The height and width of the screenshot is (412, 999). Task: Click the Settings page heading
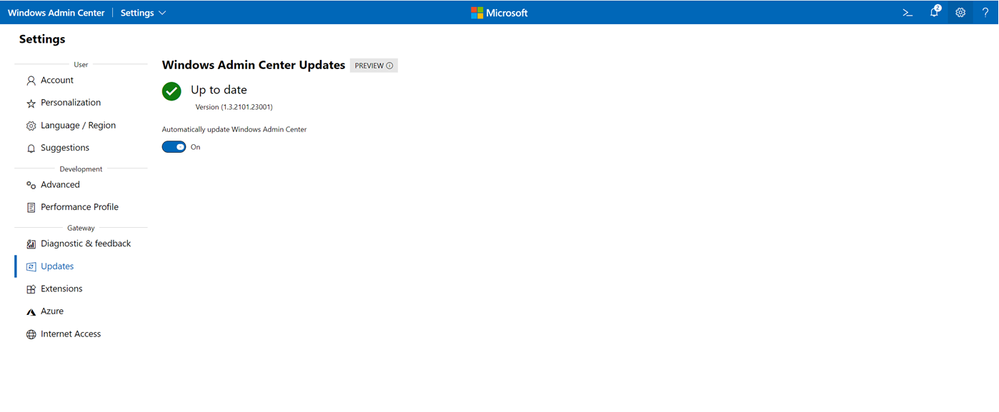42,39
